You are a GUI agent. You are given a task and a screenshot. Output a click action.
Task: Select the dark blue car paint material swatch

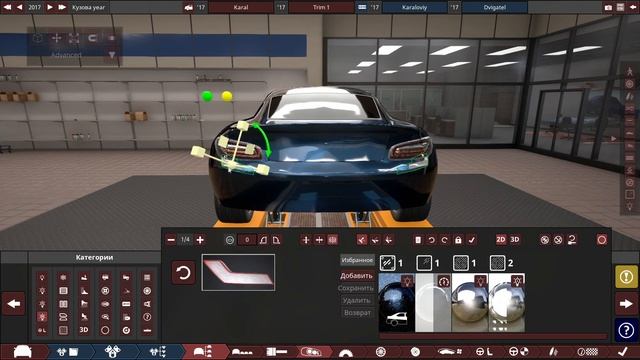(397, 302)
